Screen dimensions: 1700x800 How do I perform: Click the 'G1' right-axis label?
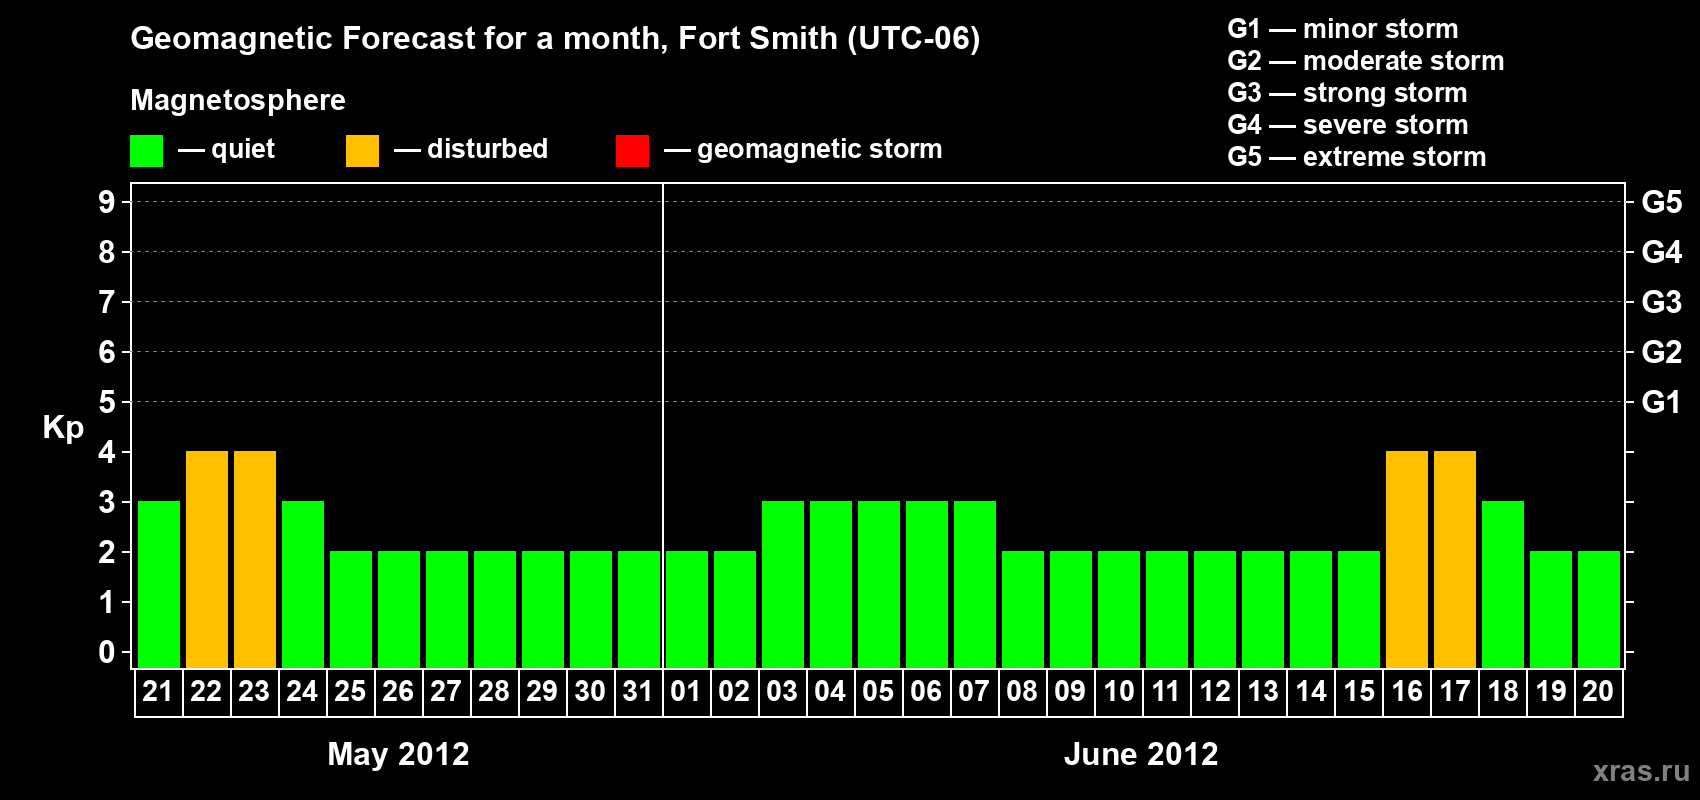(x=1662, y=402)
